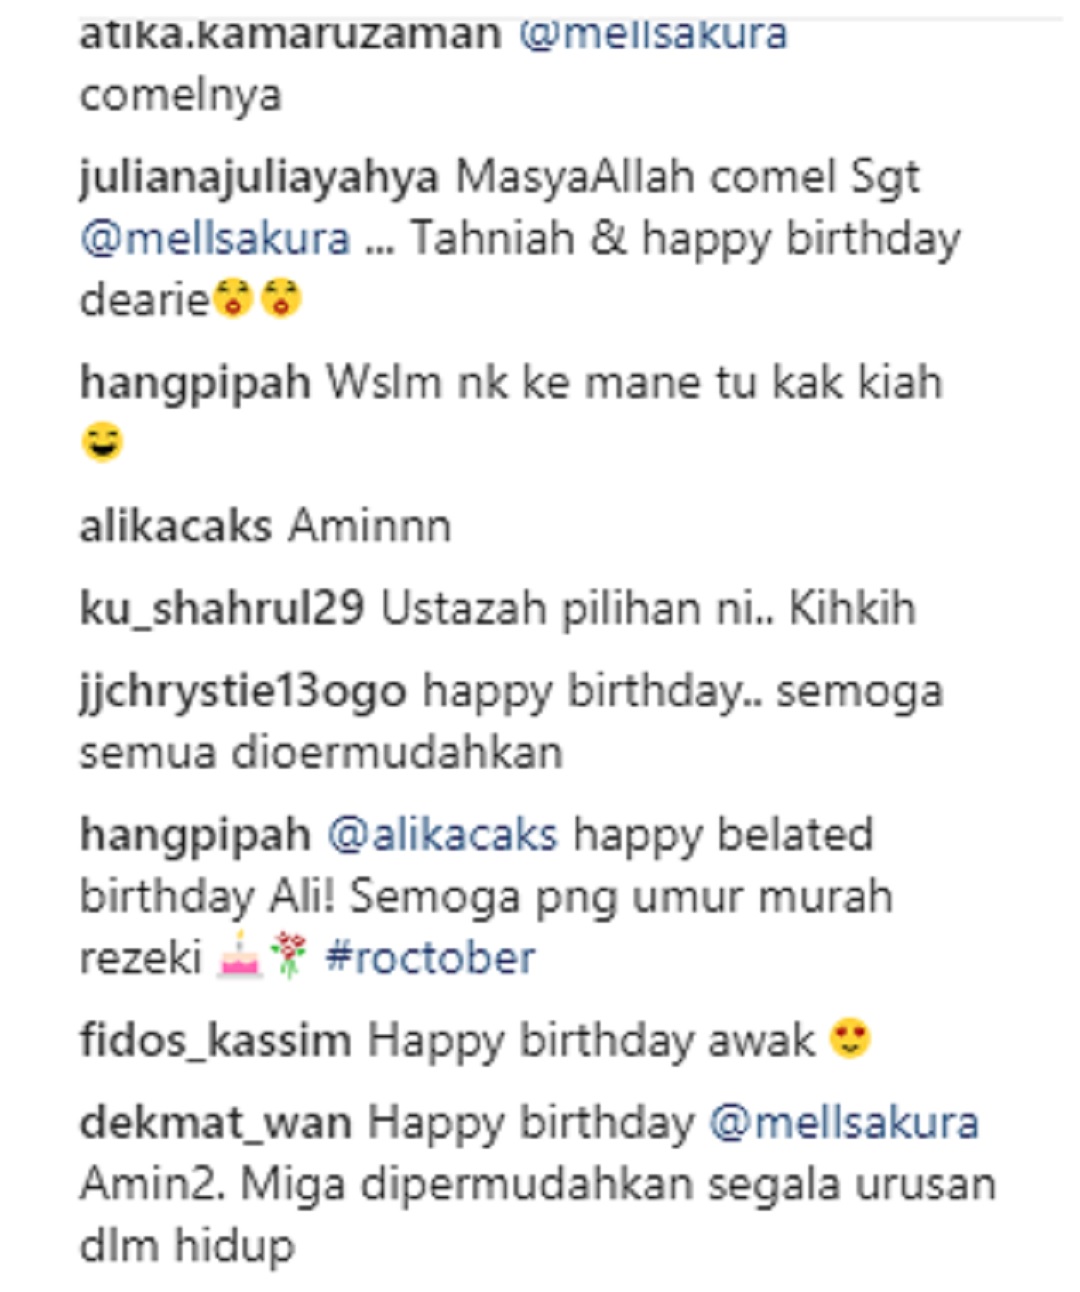
Task: Click the grinning emoji below 'Wslm nk ke mane'
Action: point(102,442)
